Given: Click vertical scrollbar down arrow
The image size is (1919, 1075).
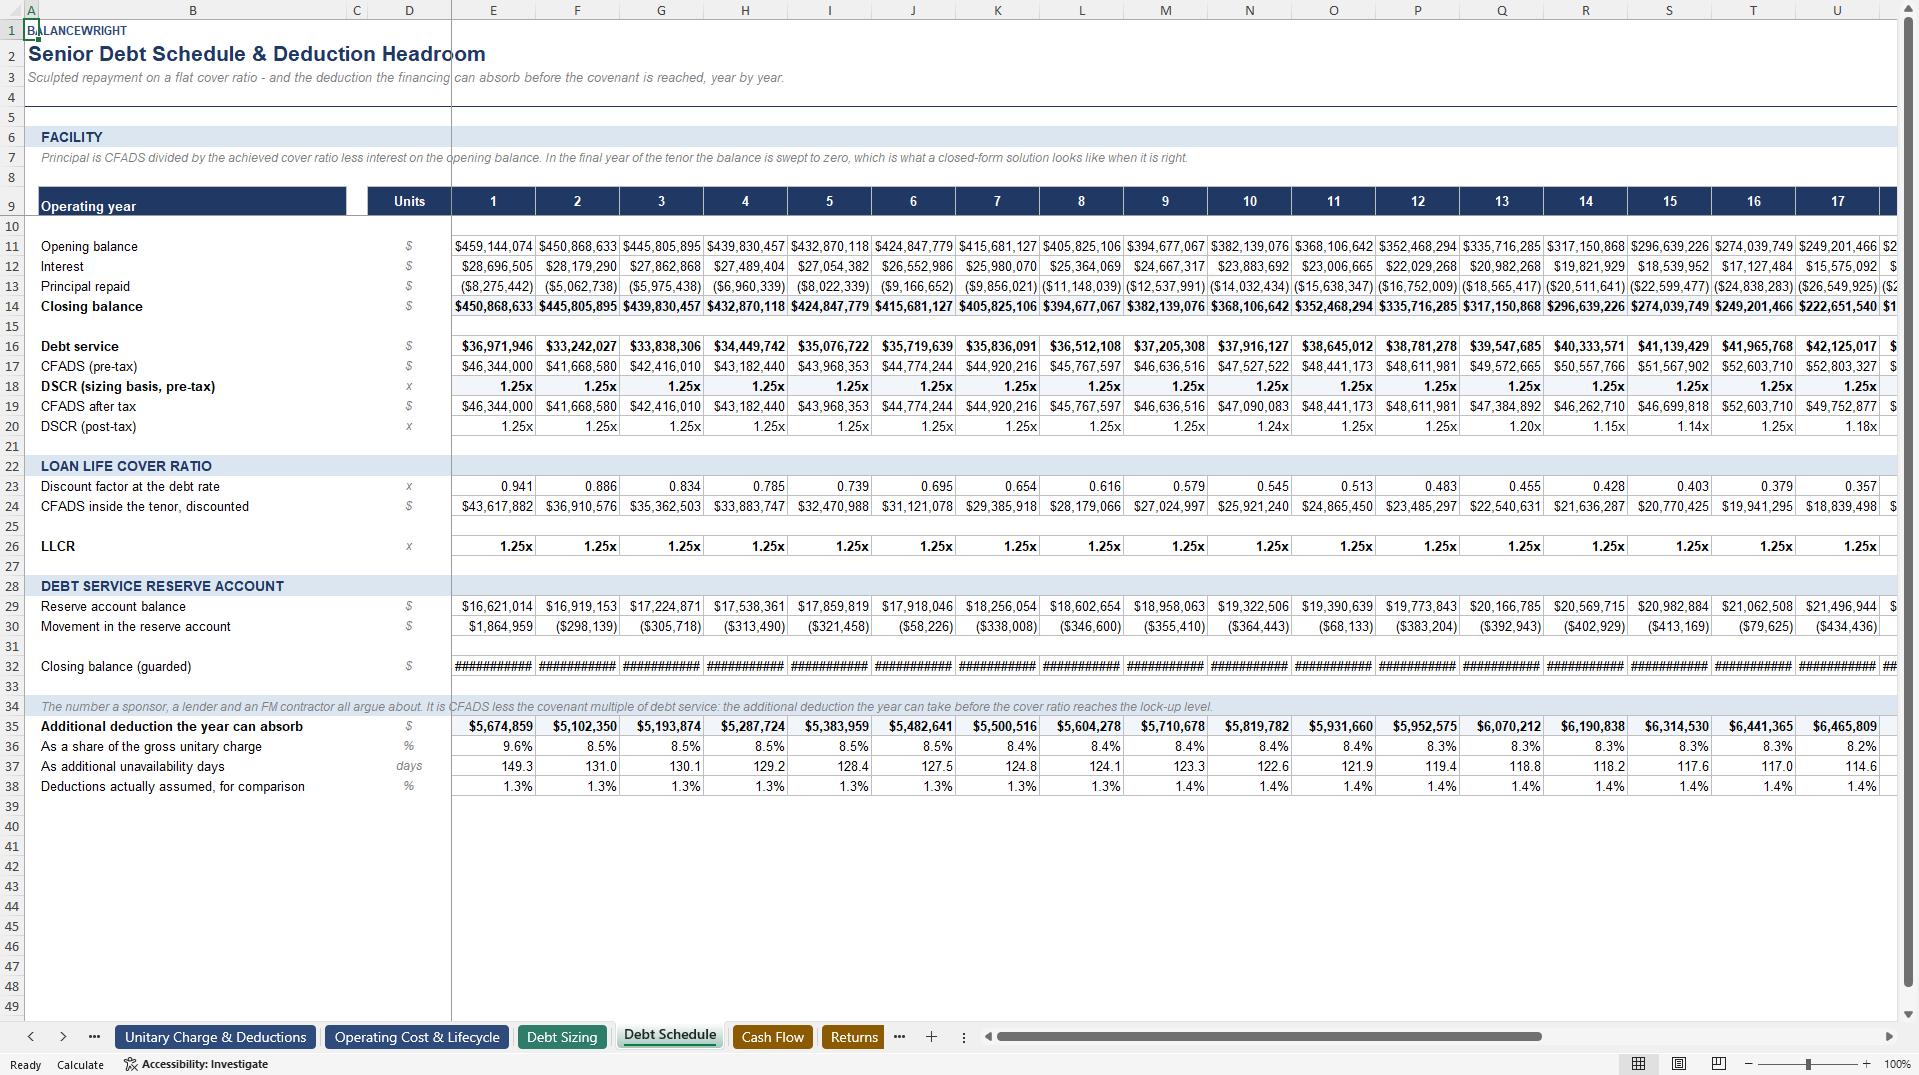Looking at the screenshot, I should 1908,1014.
